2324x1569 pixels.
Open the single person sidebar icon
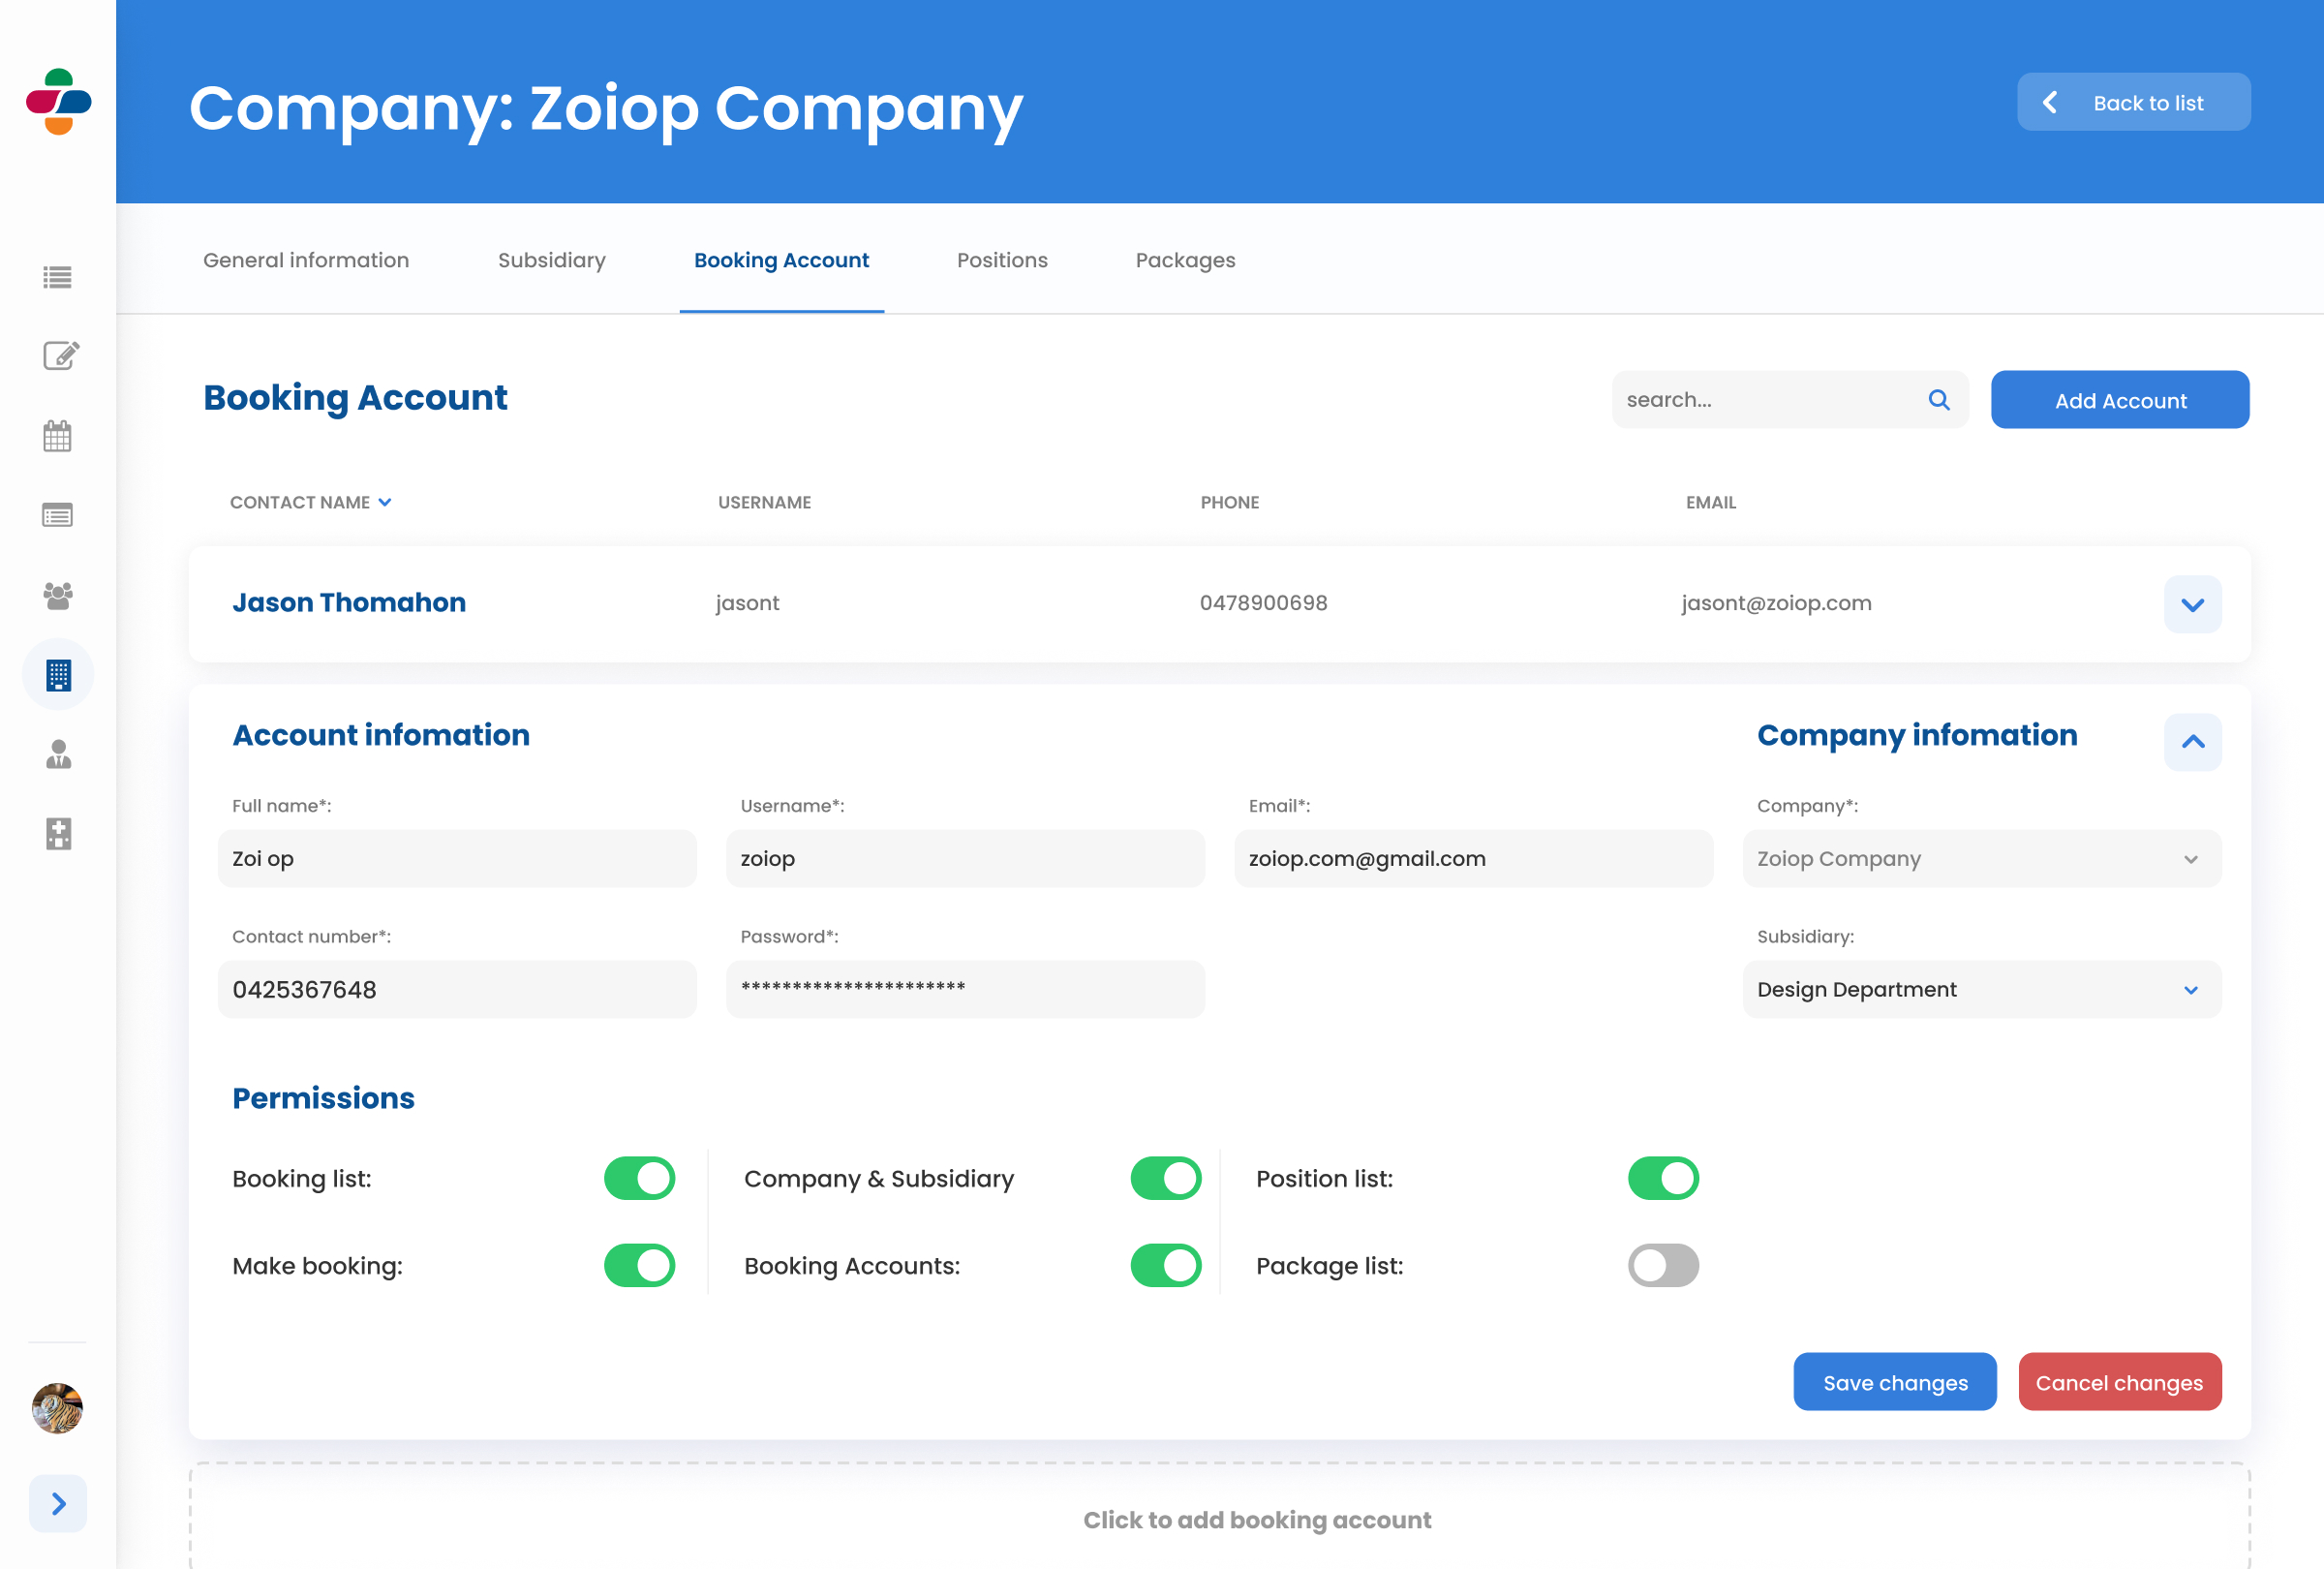(58, 754)
